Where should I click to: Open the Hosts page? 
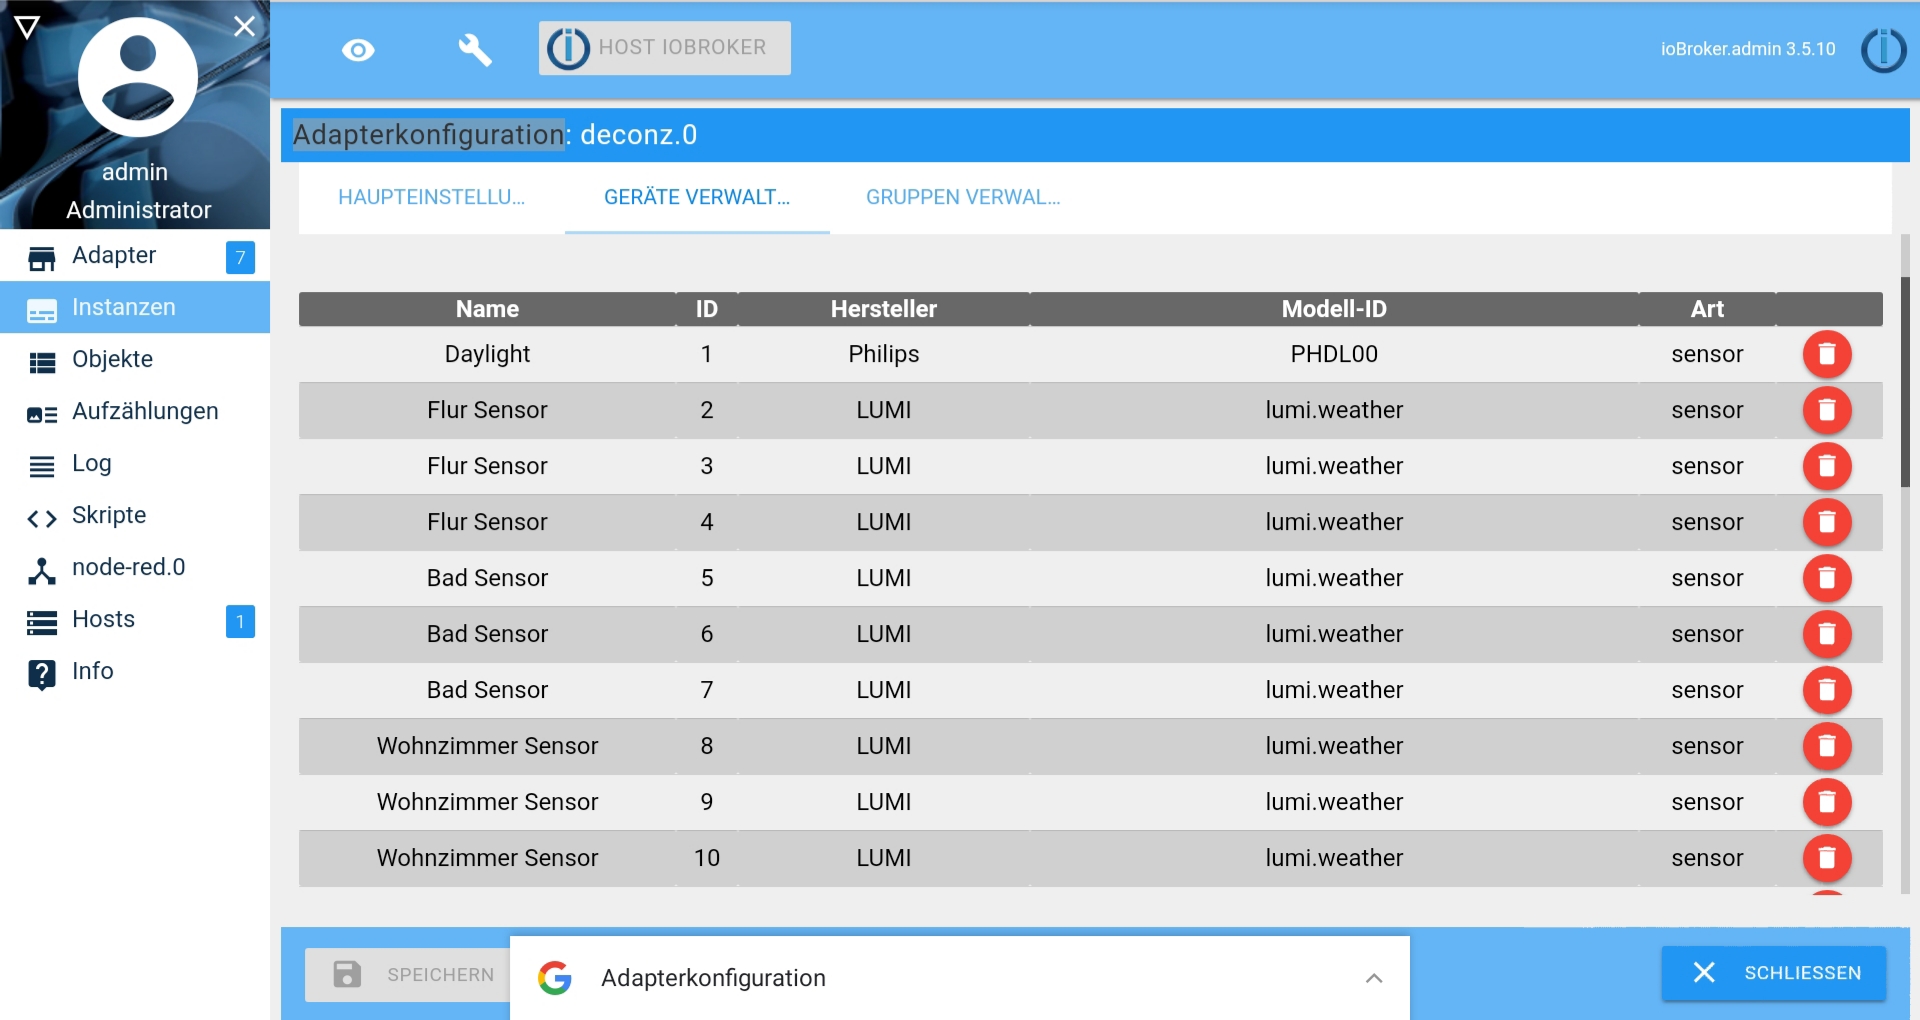pos(135,620)
